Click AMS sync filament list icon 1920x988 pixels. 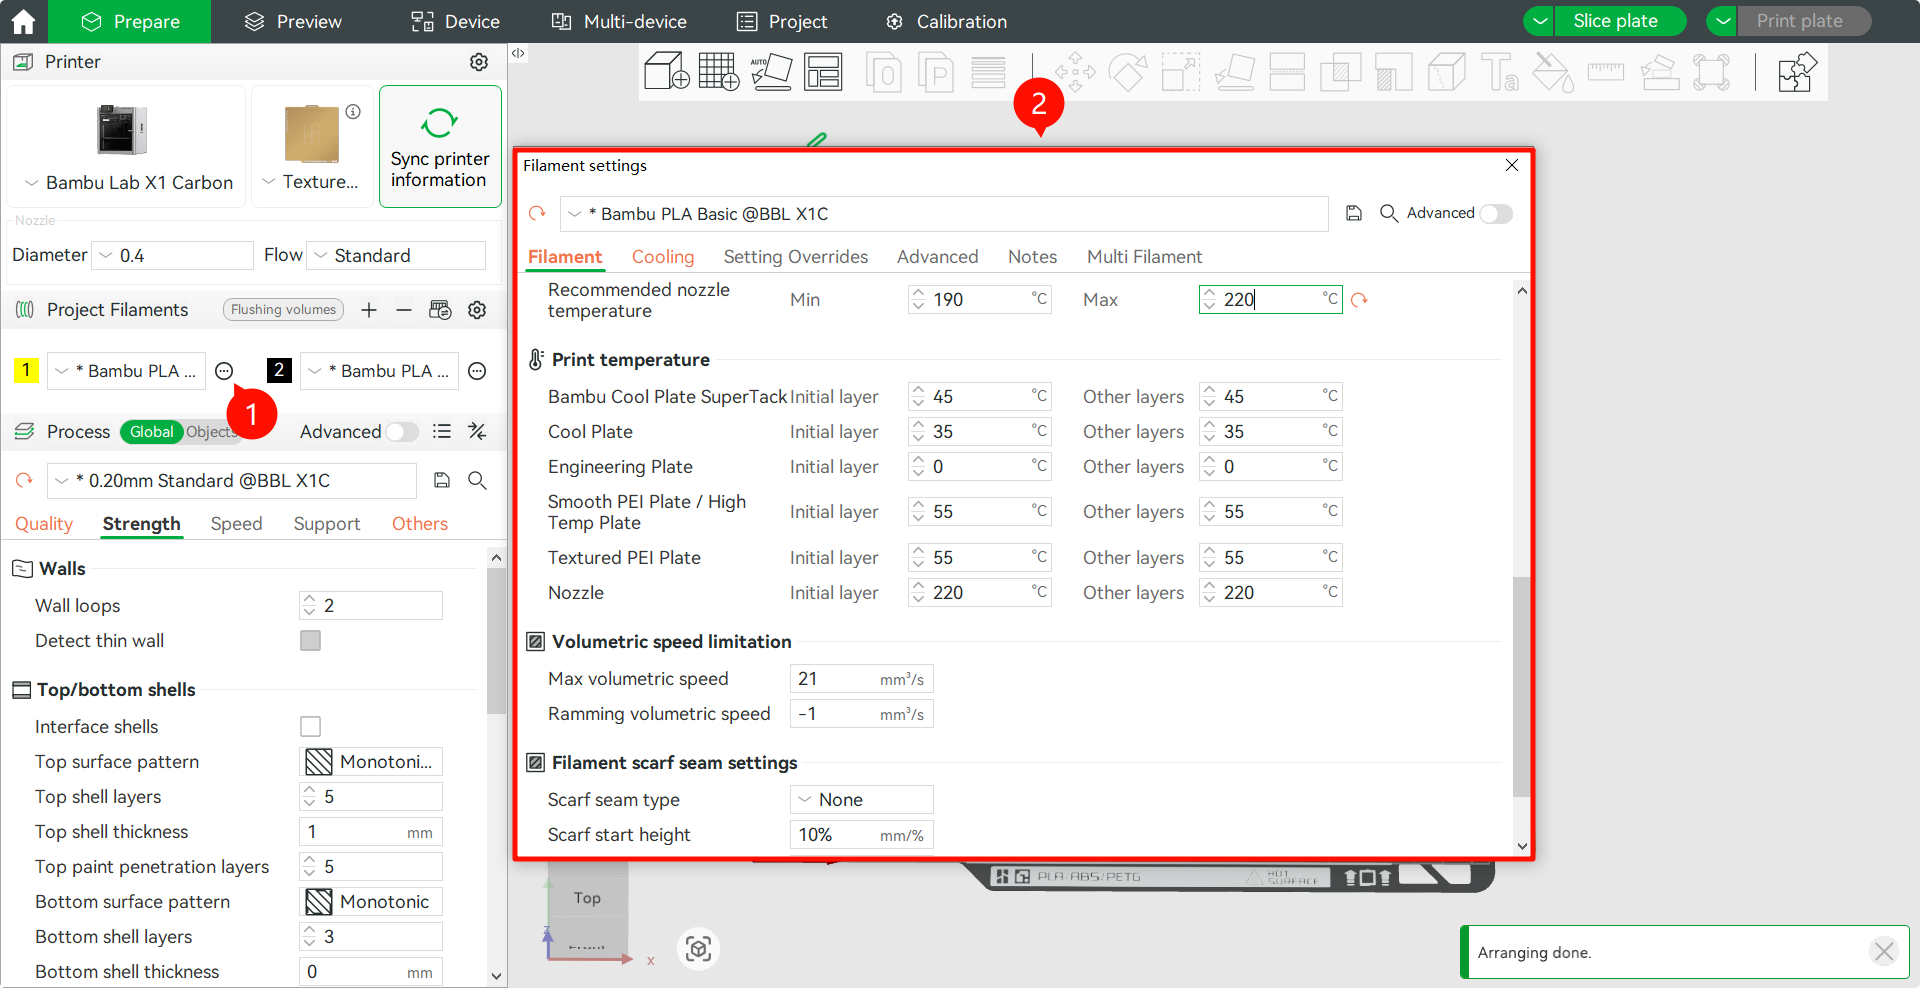coord(440,310)
